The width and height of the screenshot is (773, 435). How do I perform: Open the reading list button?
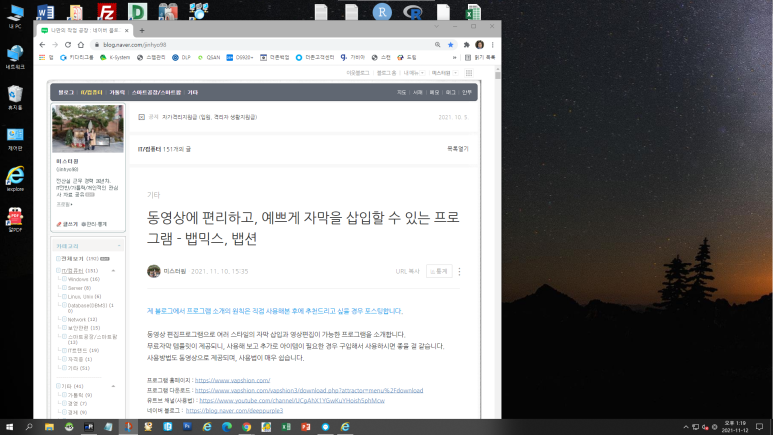480,58
